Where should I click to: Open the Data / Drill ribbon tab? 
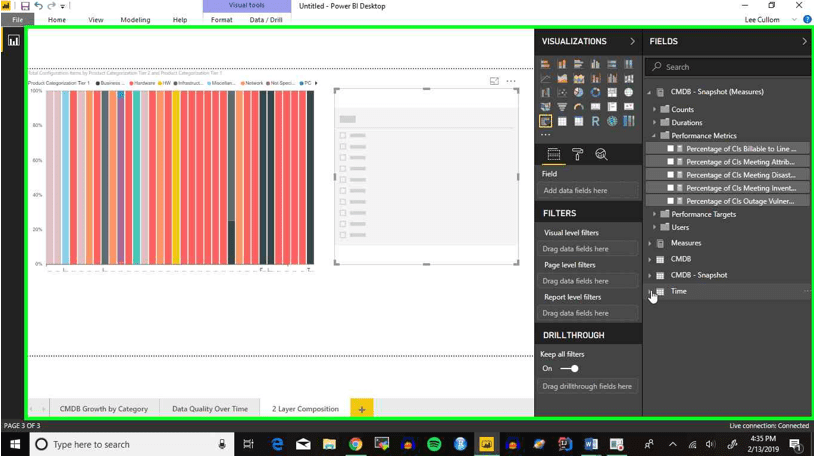tap(266, 20)
